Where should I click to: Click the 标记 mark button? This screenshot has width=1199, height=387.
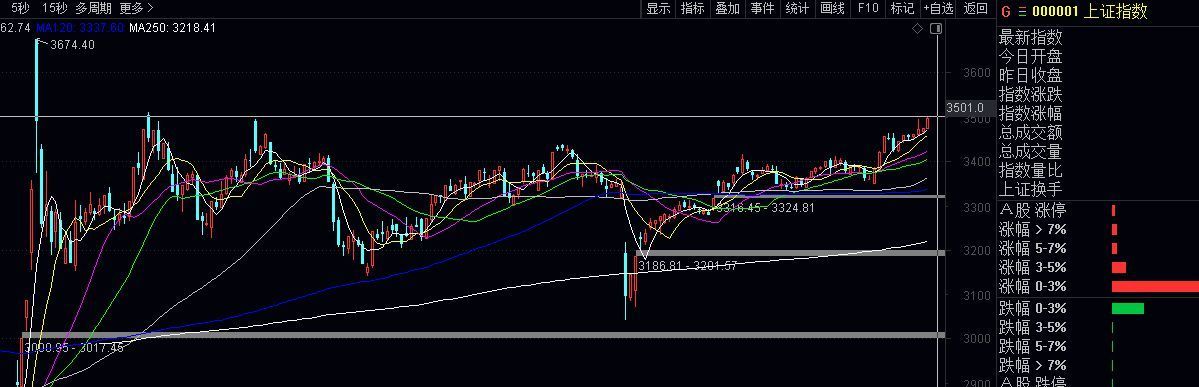[902, 8]
